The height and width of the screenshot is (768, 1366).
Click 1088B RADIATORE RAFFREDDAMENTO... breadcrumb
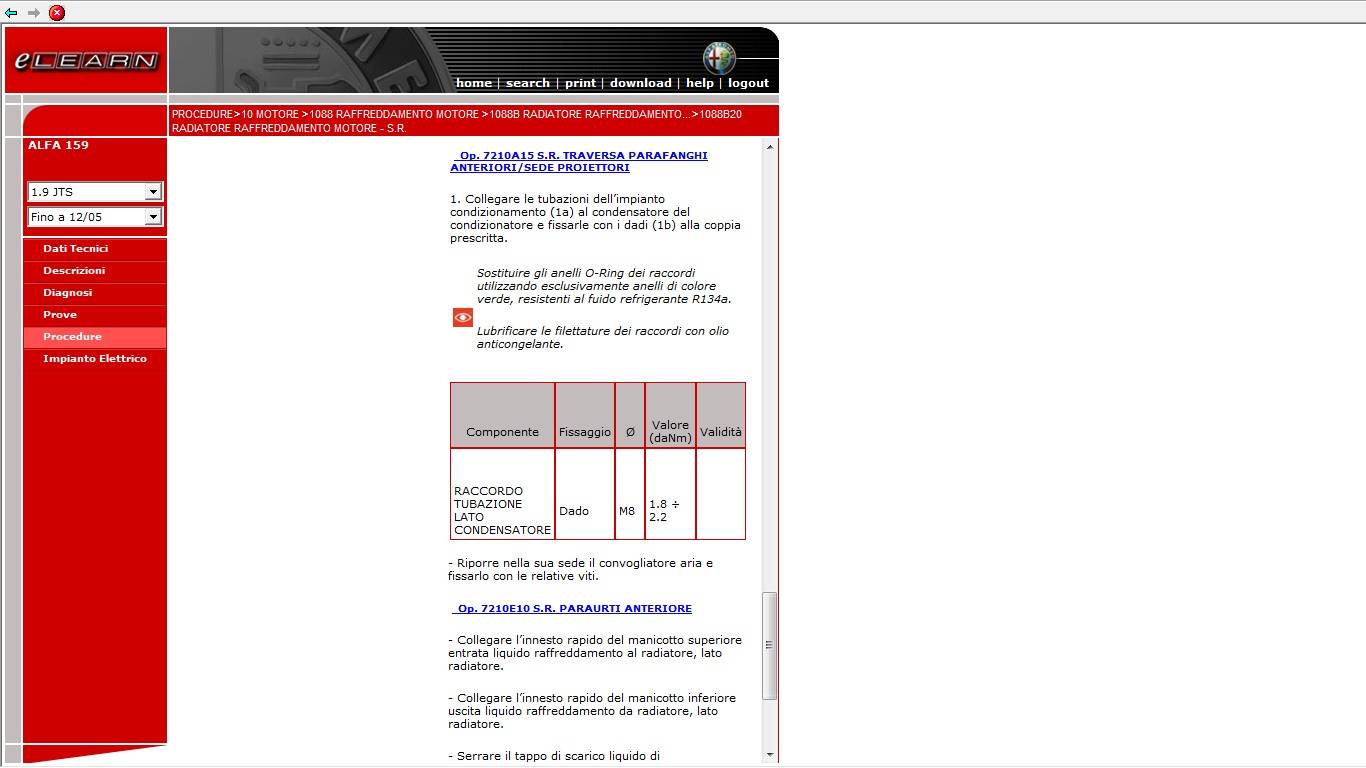point(590,115)
